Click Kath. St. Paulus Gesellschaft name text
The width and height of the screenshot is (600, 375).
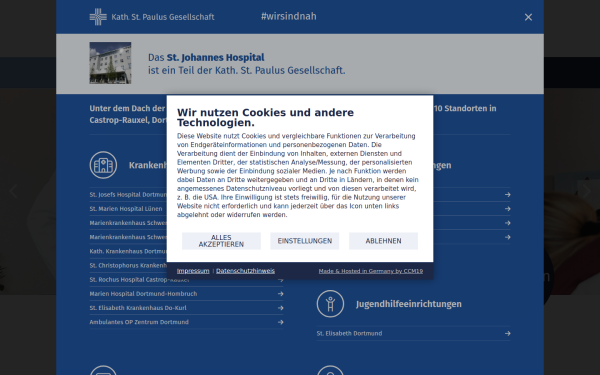163,17
